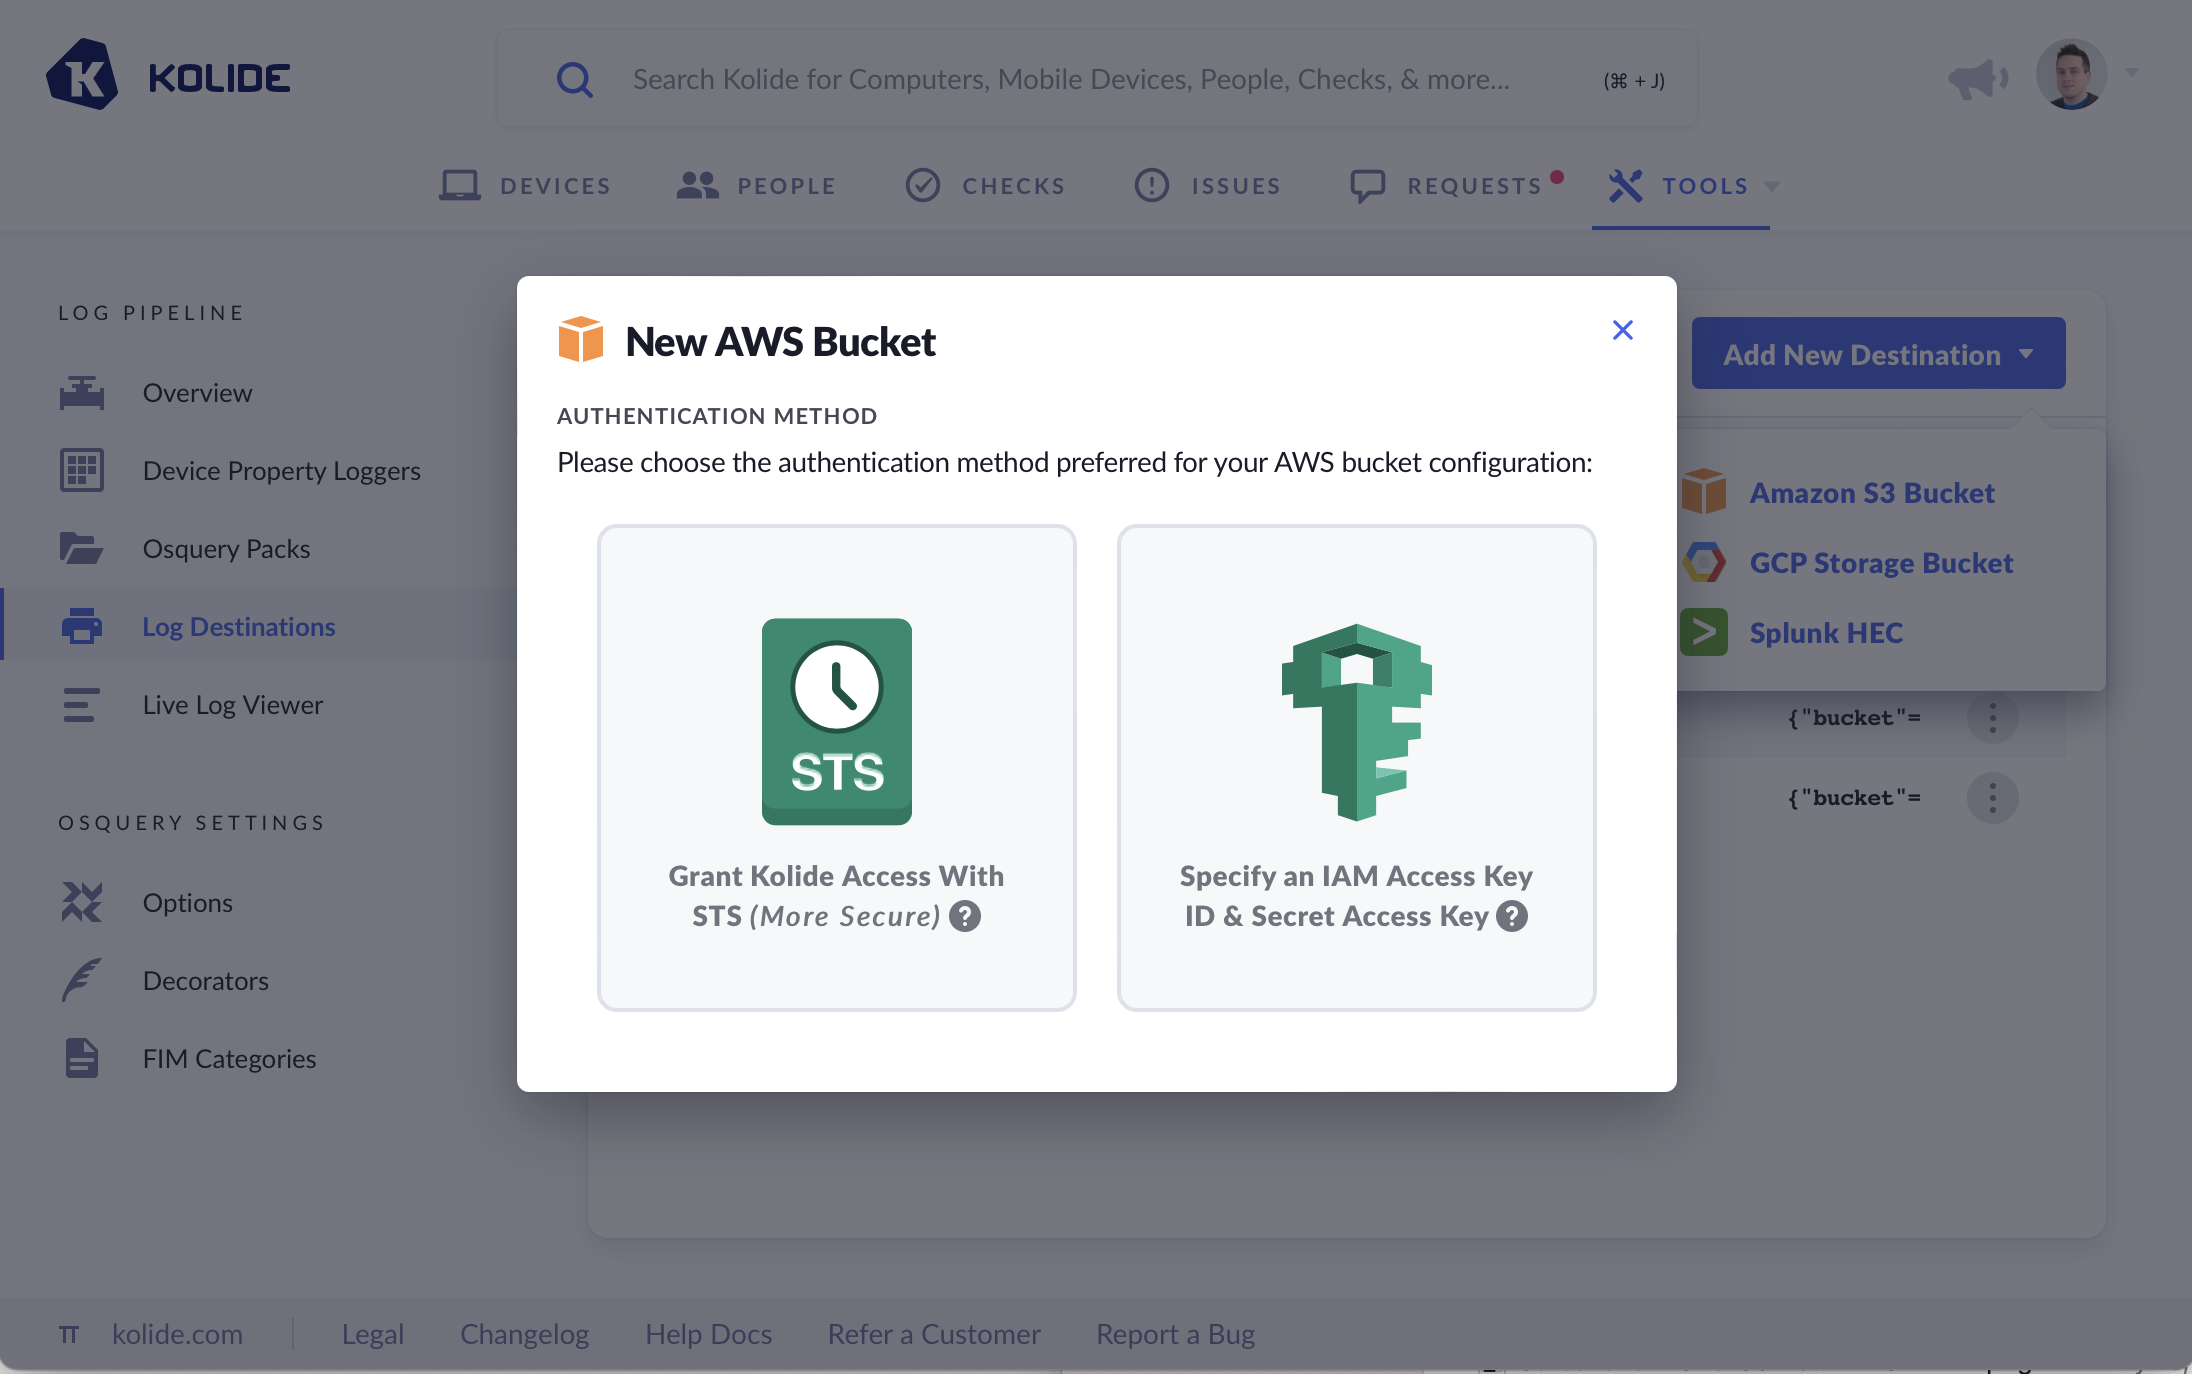Screen dimensions: 2192x1374
Task: Select GCP Storage Bucket option
Action: point(1880,563)
